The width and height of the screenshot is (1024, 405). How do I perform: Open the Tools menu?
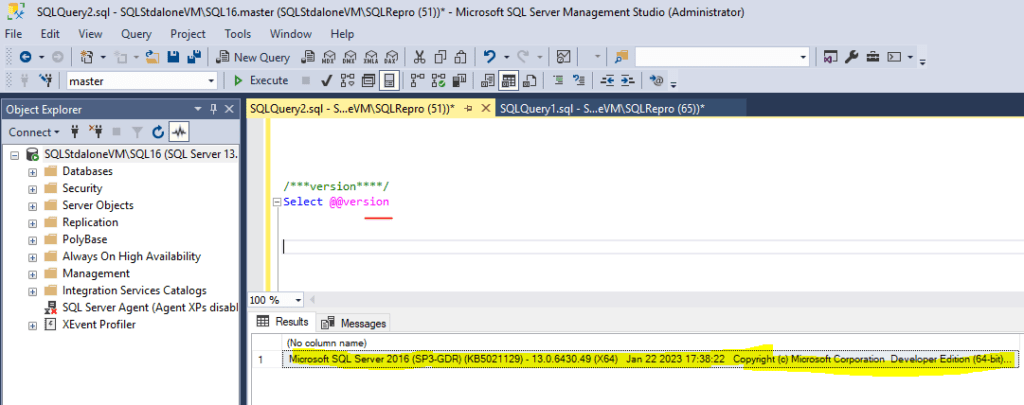[238, 34]
